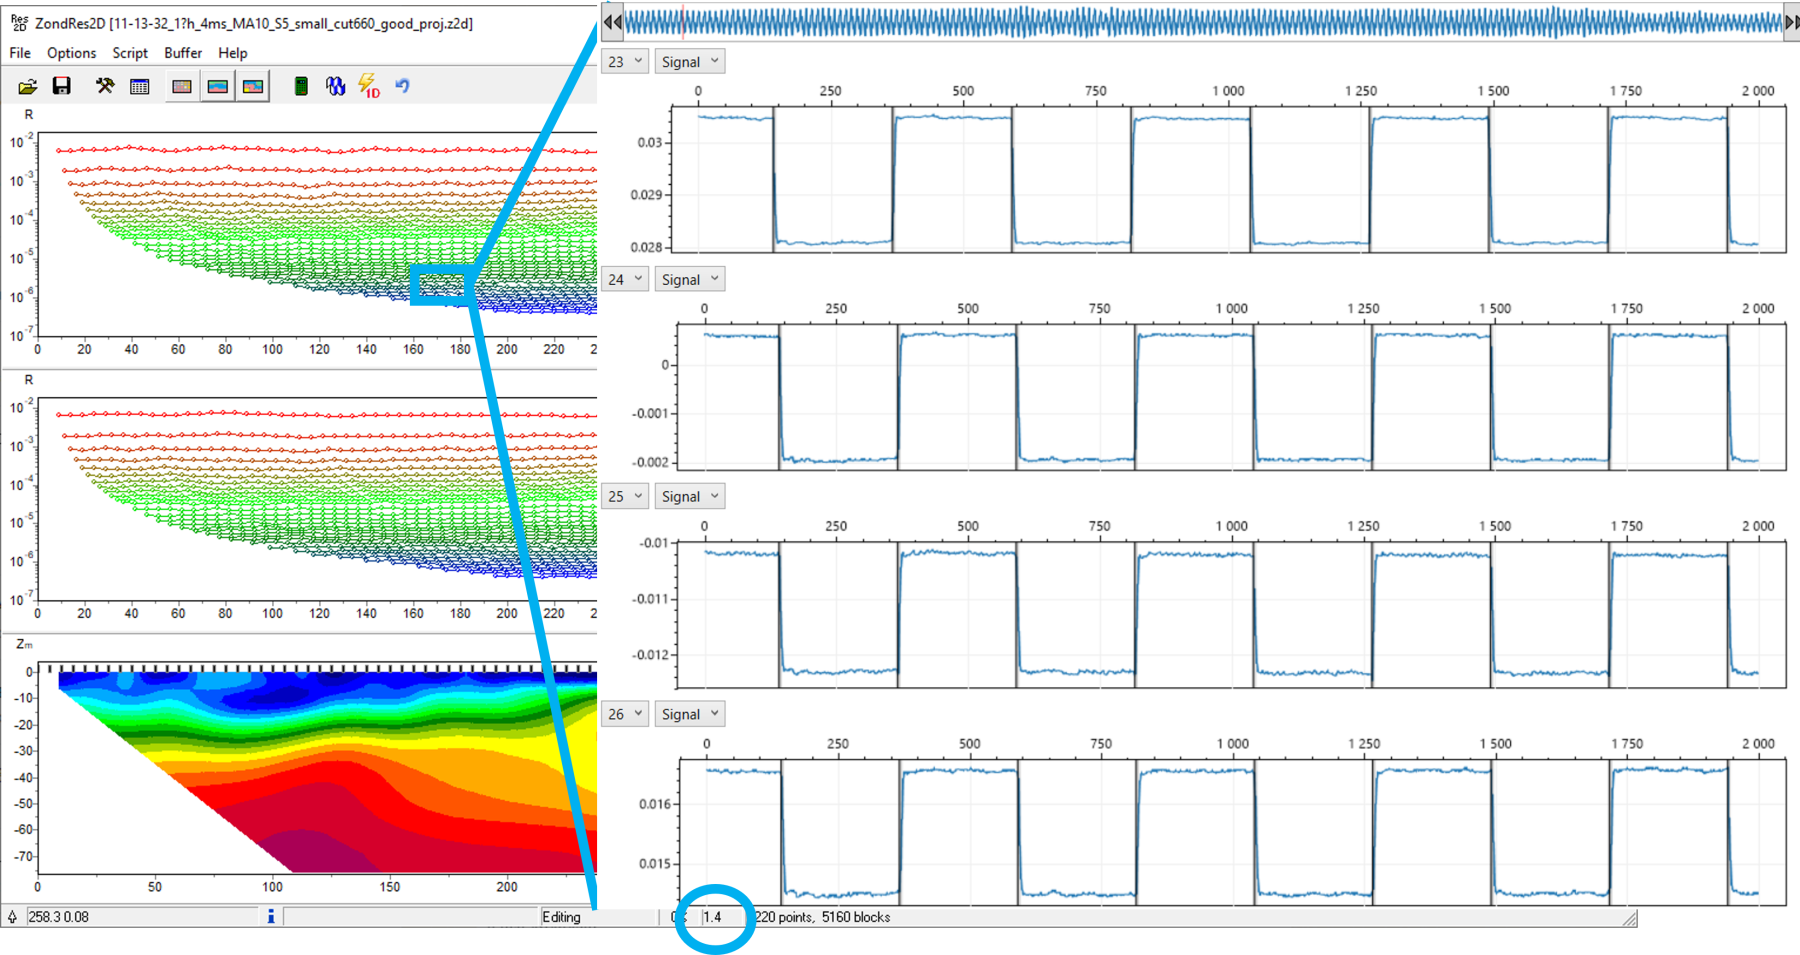Toggle the grid-pattern view mode button

tap(182, 86)
